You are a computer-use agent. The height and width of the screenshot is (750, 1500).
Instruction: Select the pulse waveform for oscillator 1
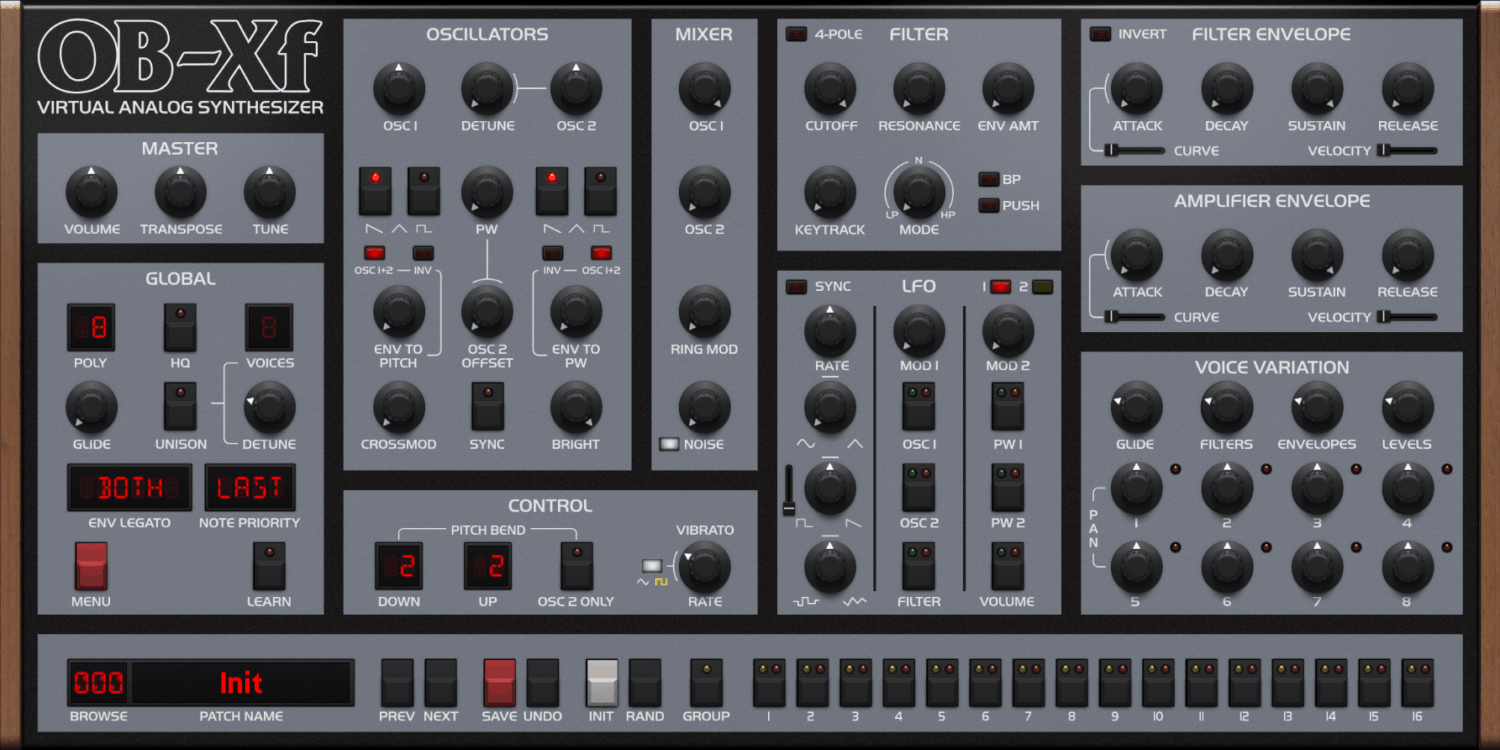pyautogui.click(x=423, y=190)
